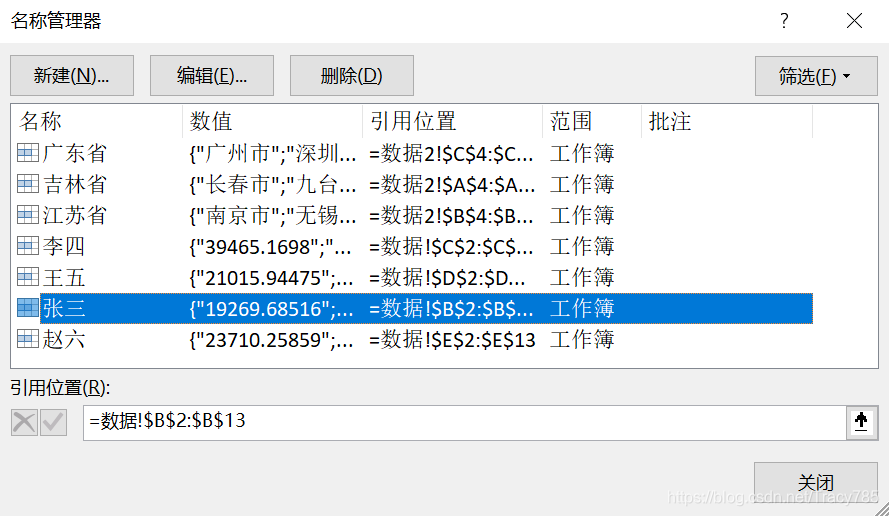The width and height of the screenshot is (889, 516).
Task: Open the 编辑(E)... dialog button
Action: (x=212, y=75)
